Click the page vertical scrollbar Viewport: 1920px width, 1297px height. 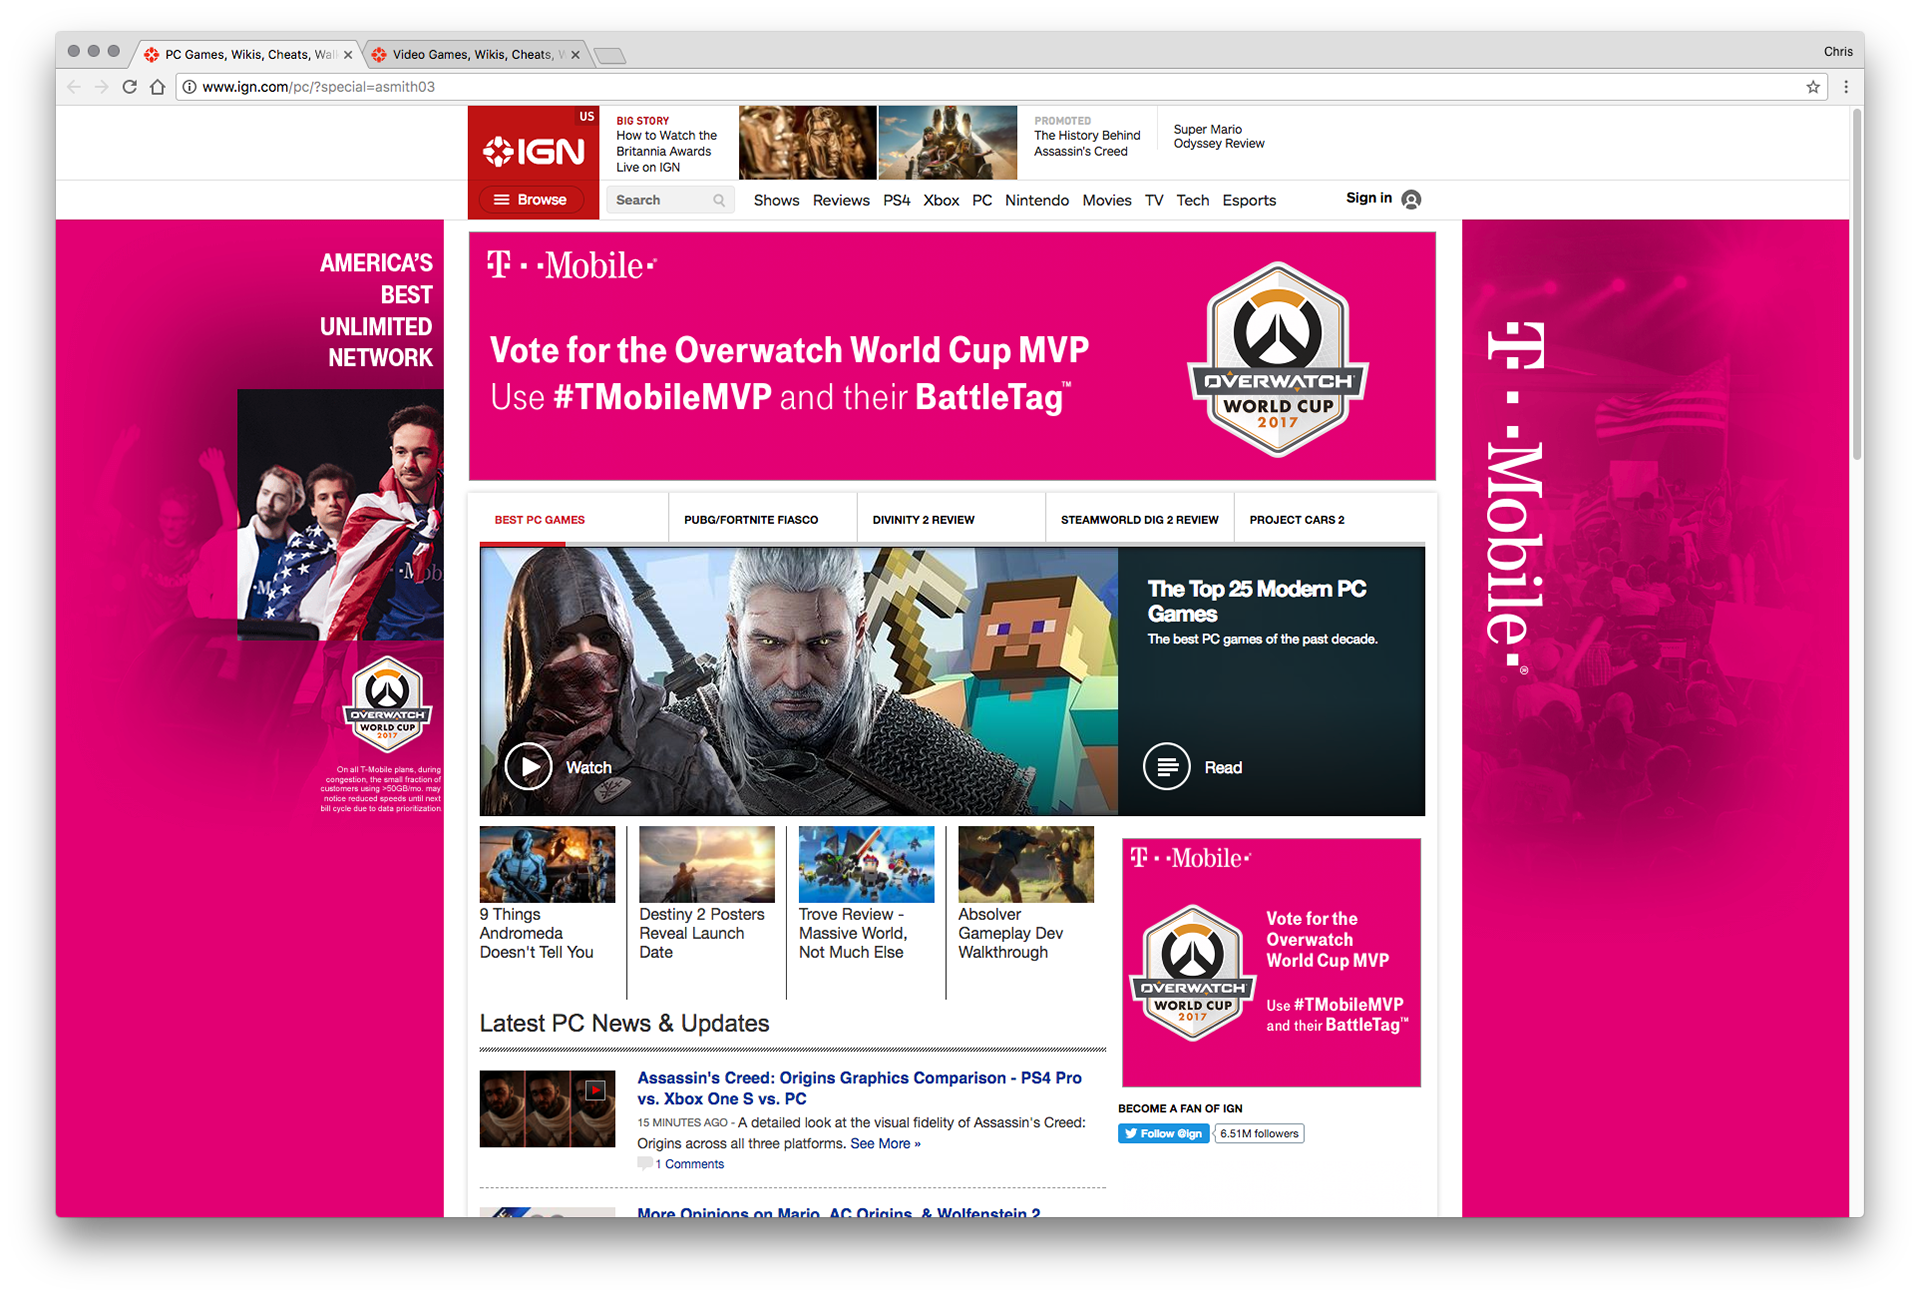(1856, 285)
